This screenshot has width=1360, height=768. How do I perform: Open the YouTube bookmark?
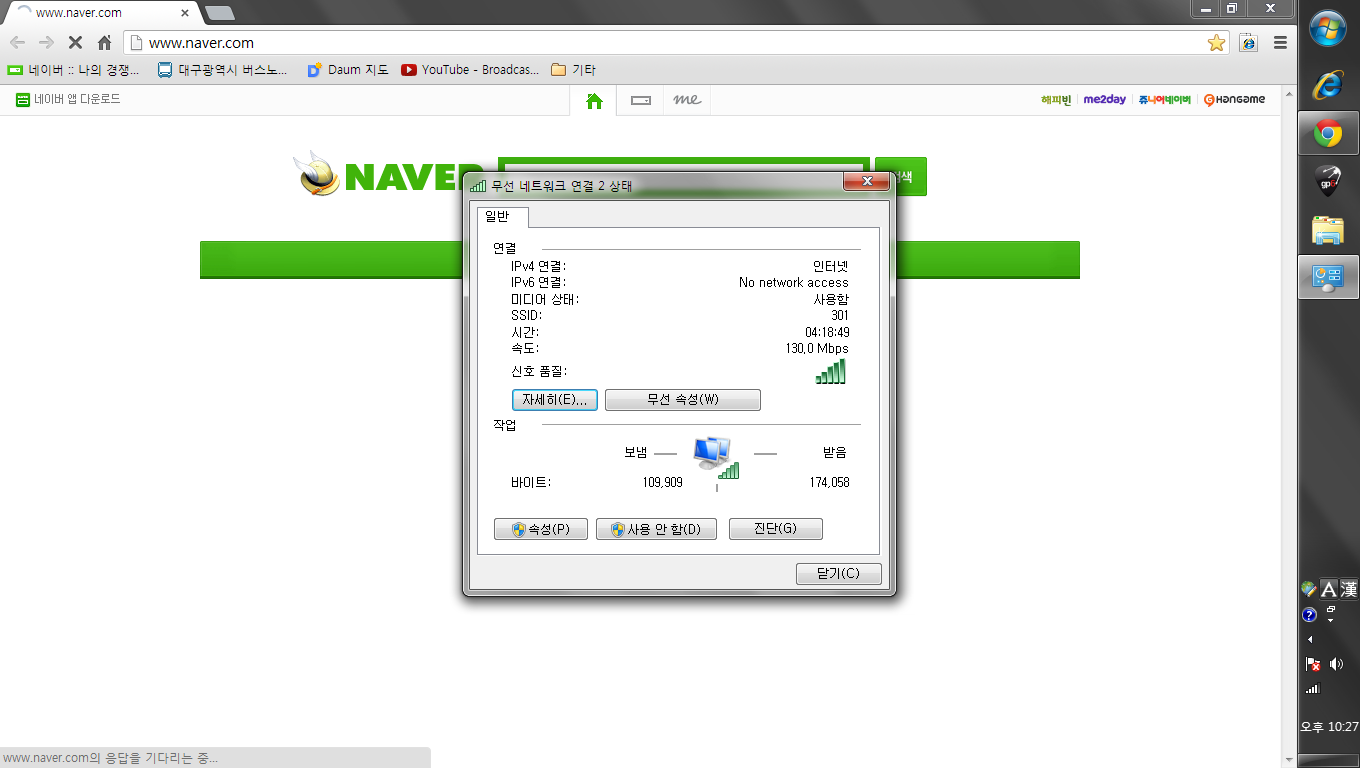tap(470, 70)
